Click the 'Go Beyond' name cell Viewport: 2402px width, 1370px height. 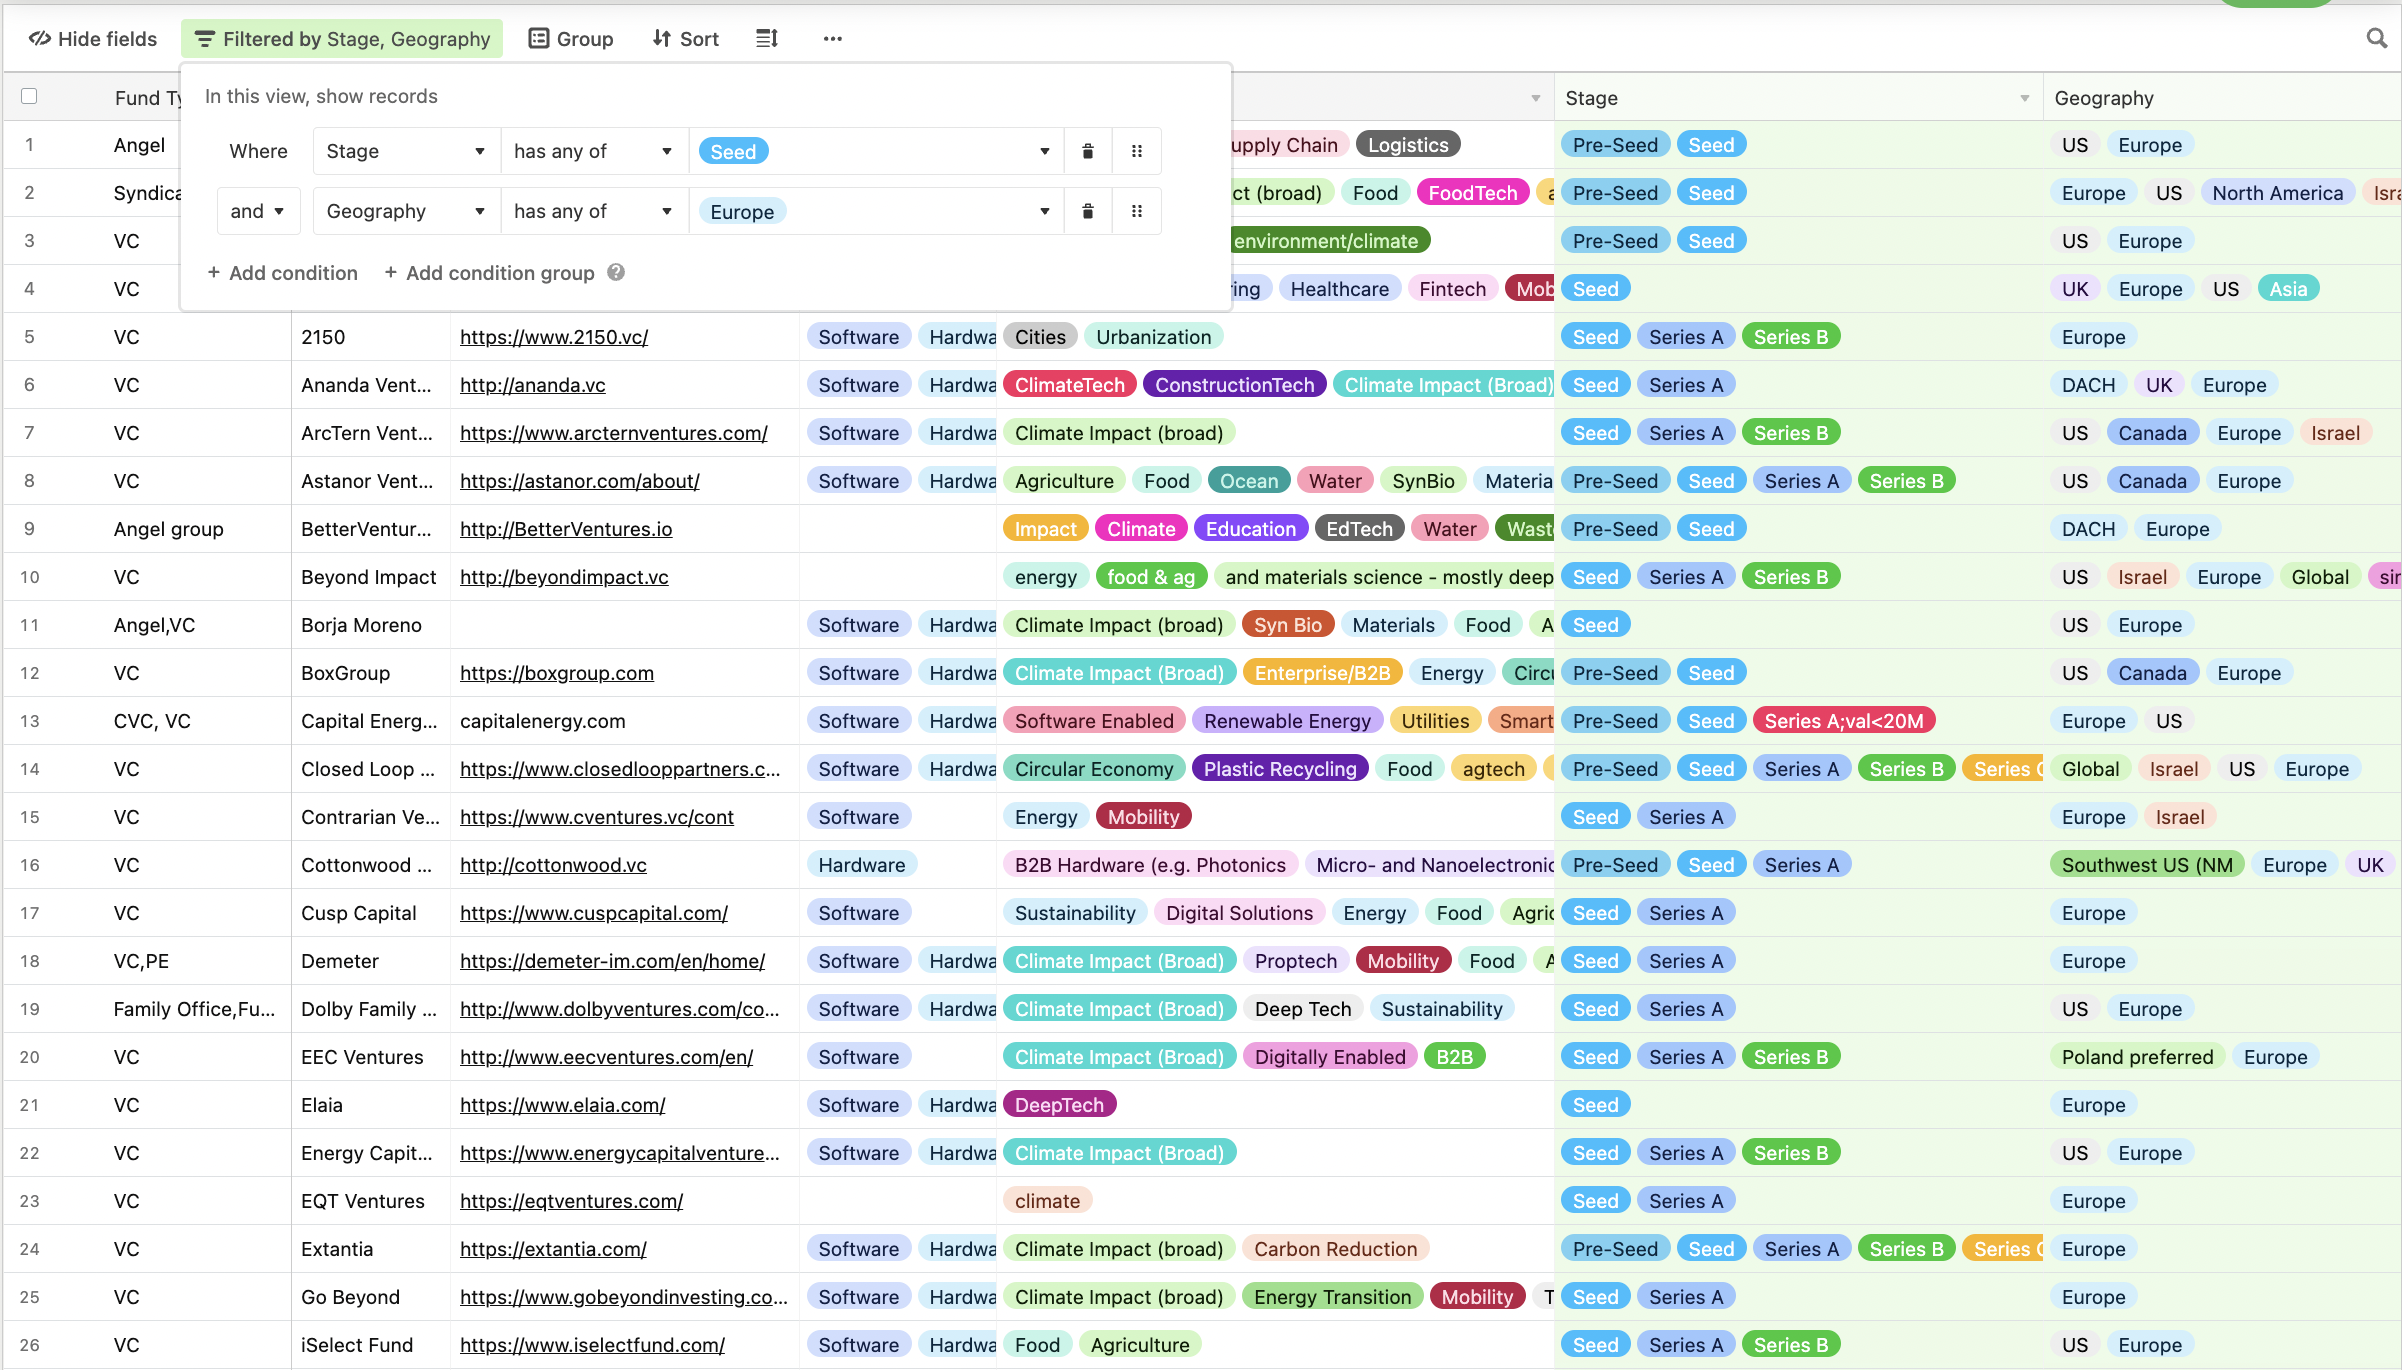point(370,1297)
